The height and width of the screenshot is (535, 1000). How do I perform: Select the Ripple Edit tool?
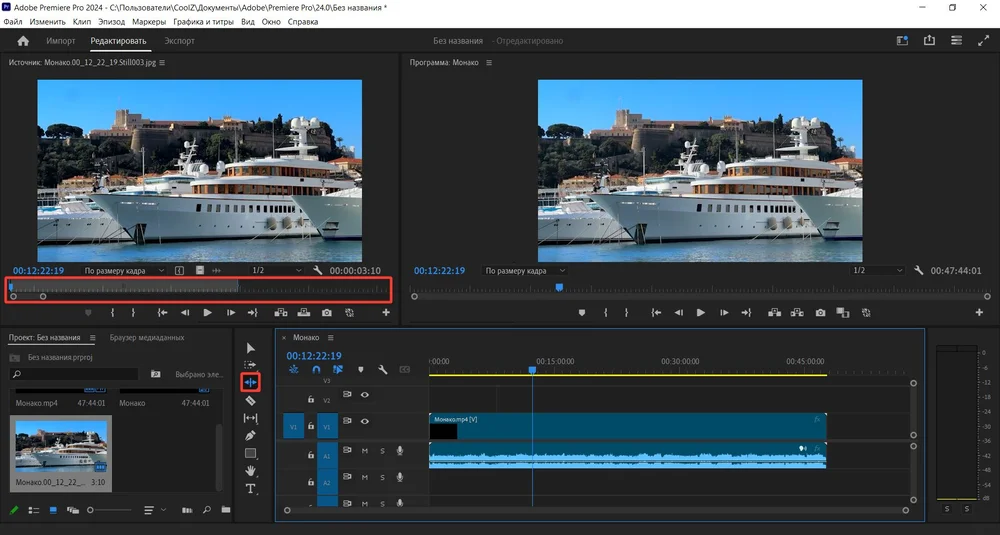250,382
